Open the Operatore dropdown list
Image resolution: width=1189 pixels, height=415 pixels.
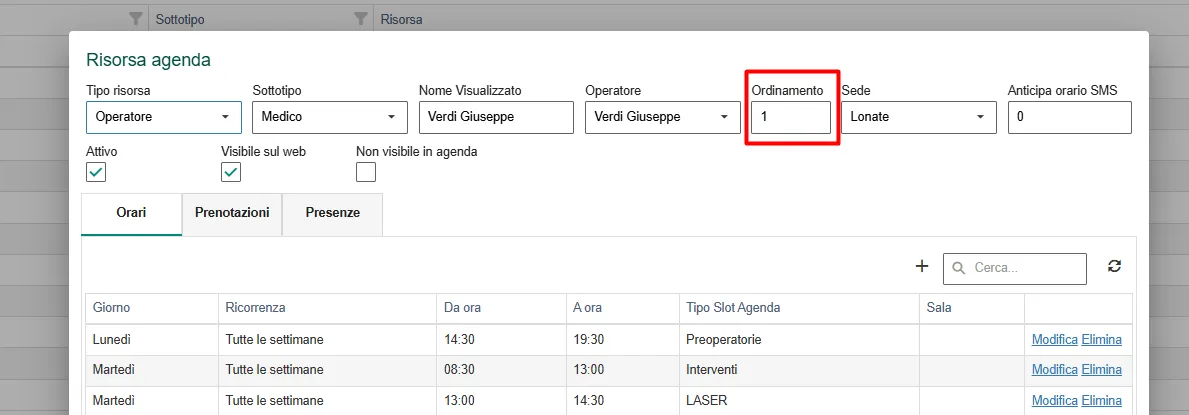663,117
